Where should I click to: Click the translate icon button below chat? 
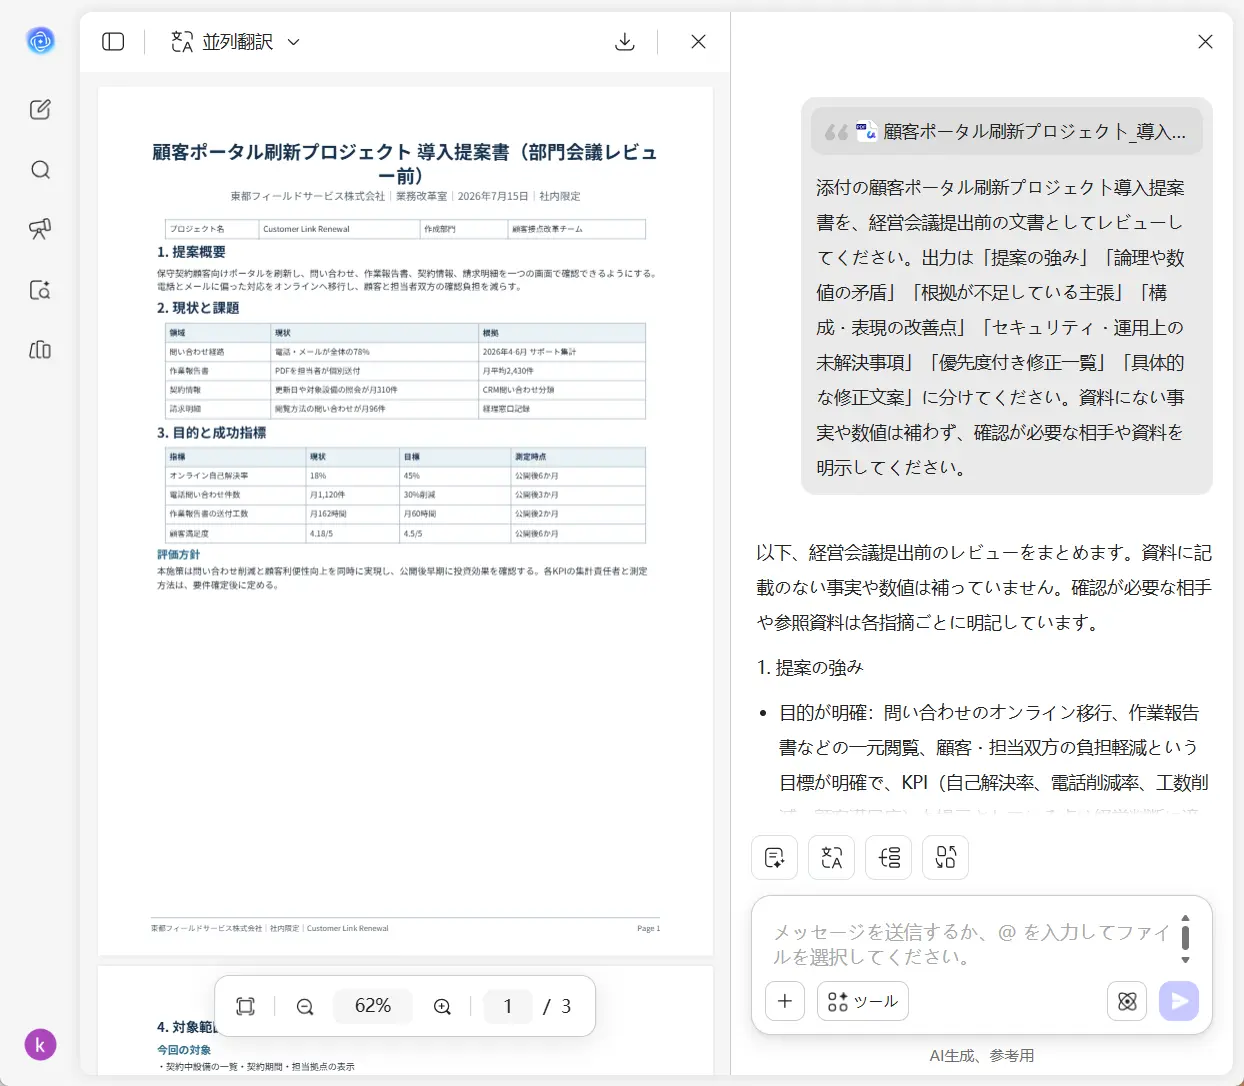[x=831, y=858]
